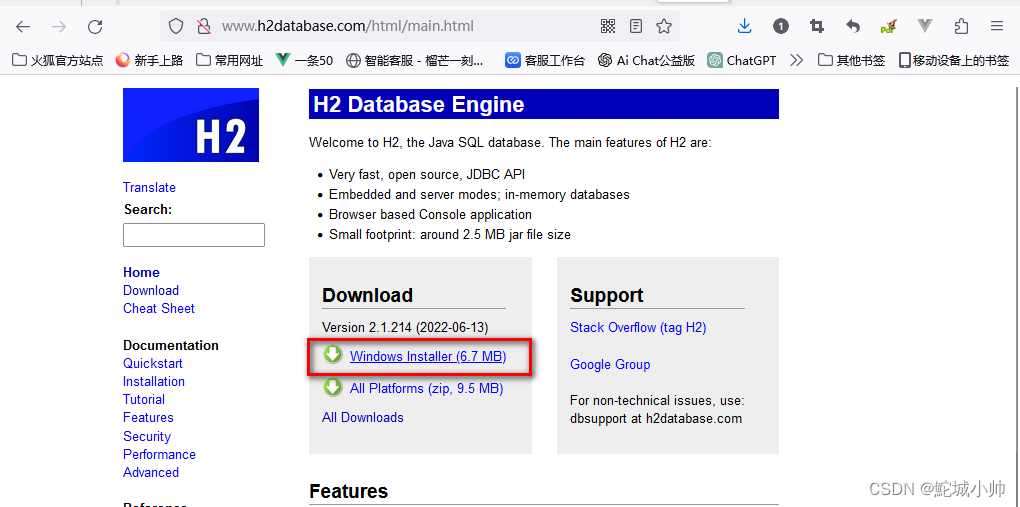This screenshot has height=507, width=1020.
Task: Click All Platforms (zip, 9.5 MB) link
Action: pyautogui.click(x=426, y=389)
